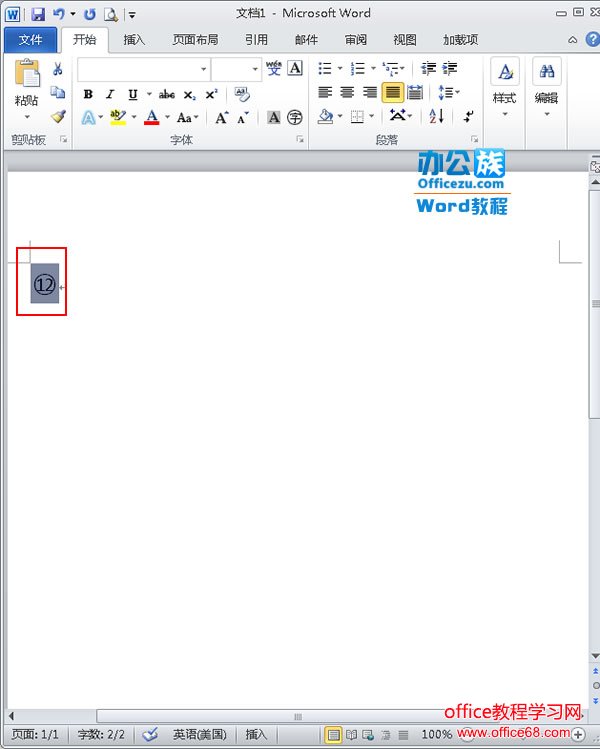This screenshot has height=749, width=600.
Task: Switch to the 审阅 tab
Action: click(x=356, y=40)
